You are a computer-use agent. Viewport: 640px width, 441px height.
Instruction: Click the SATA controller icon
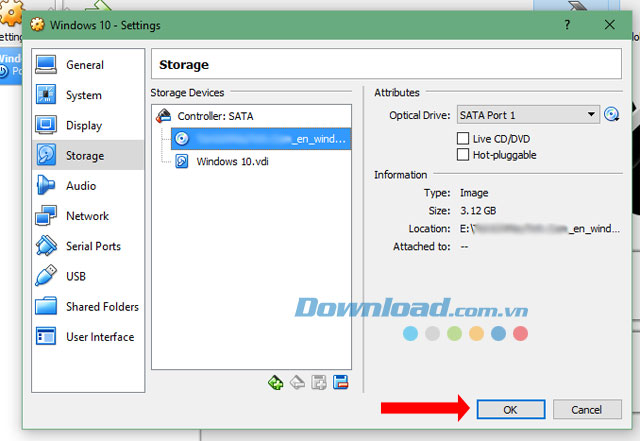coord(164,116)
